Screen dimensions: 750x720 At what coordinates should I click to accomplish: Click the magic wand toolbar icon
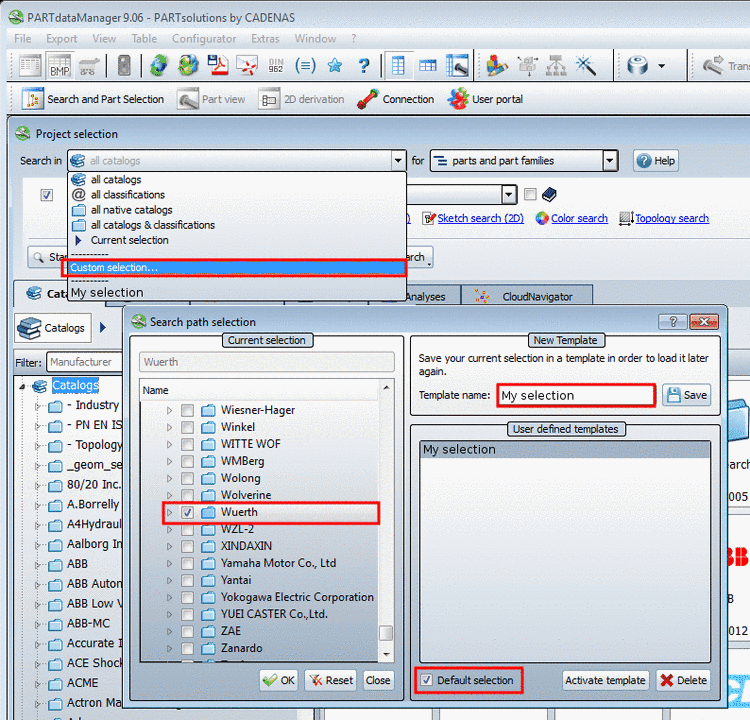coord(586,66)
